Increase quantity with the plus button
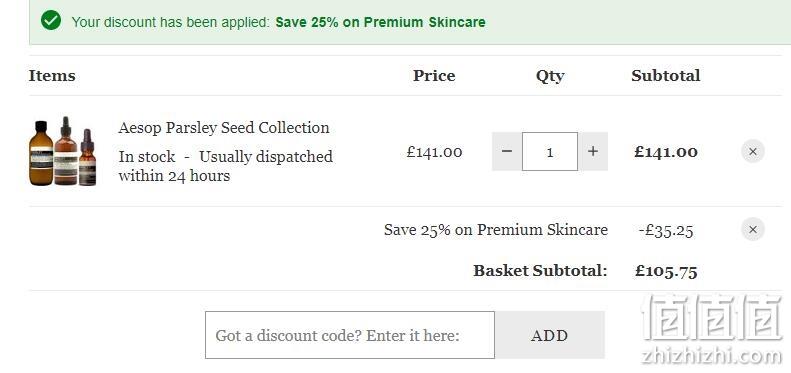The image size is (791, 373). 593,151
